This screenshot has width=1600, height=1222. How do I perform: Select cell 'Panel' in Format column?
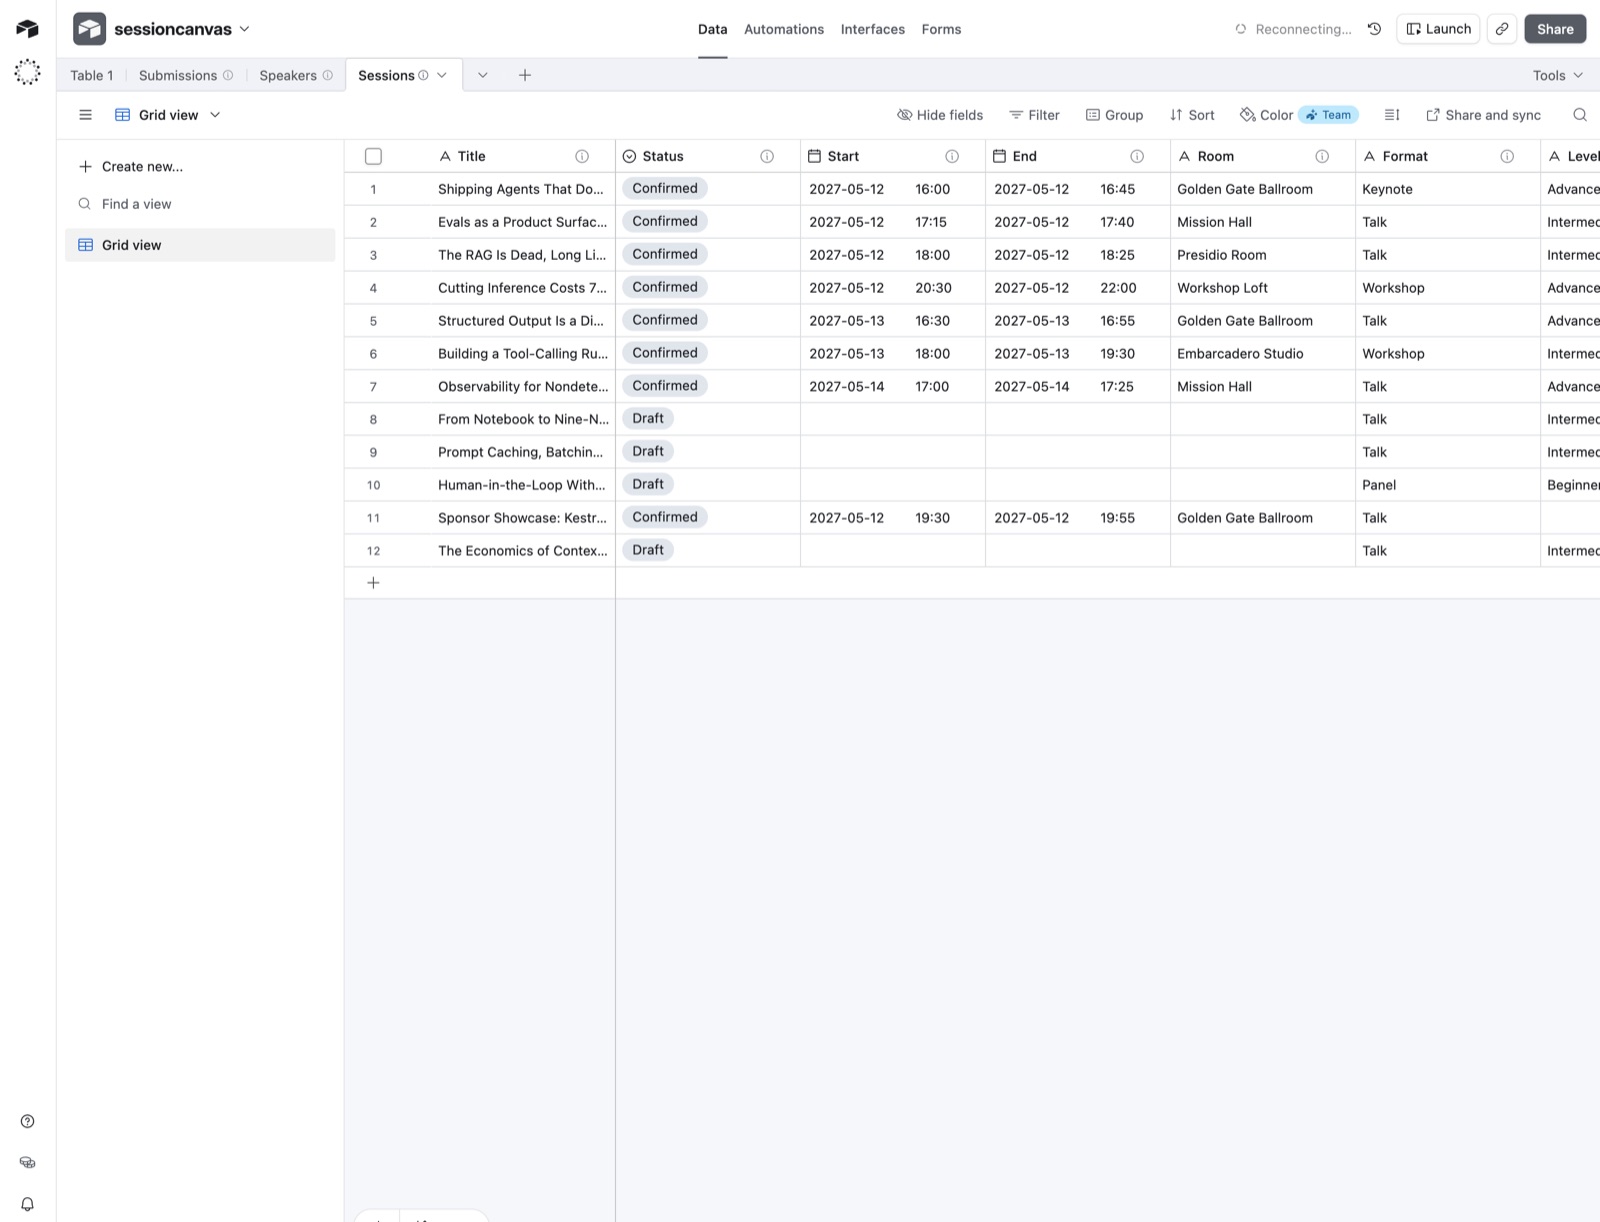1447,485
